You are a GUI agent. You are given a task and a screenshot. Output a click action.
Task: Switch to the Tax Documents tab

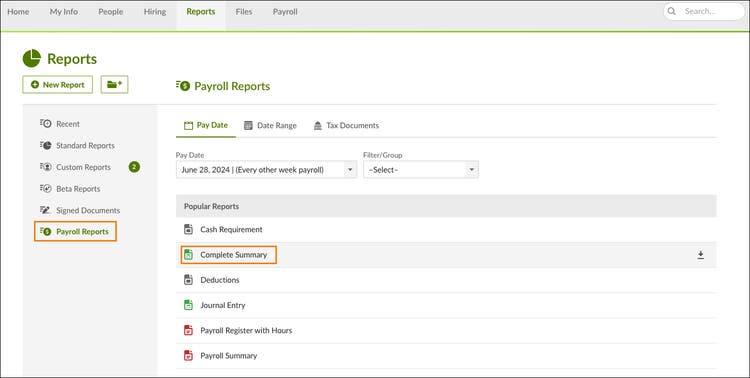click(x=346, y=125)
